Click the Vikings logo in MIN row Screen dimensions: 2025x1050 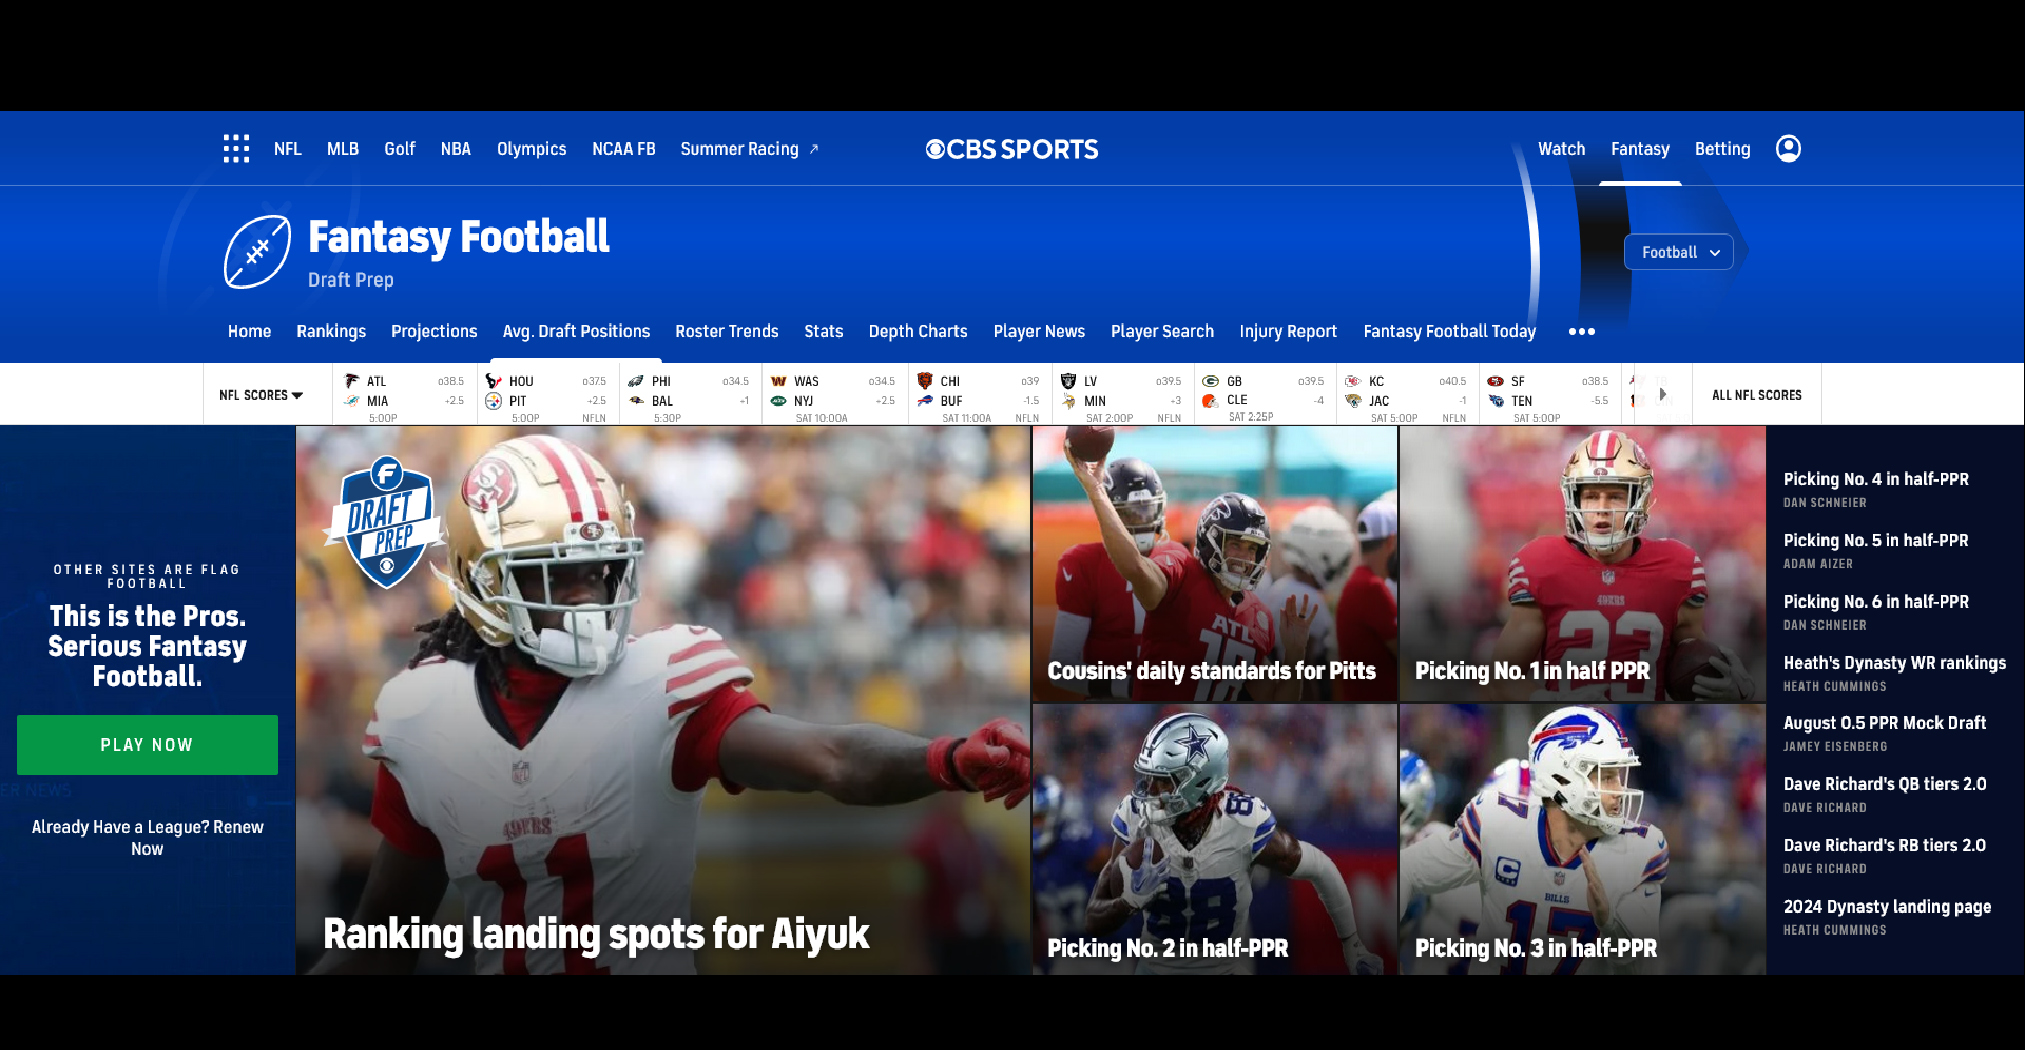(1068, 401)
